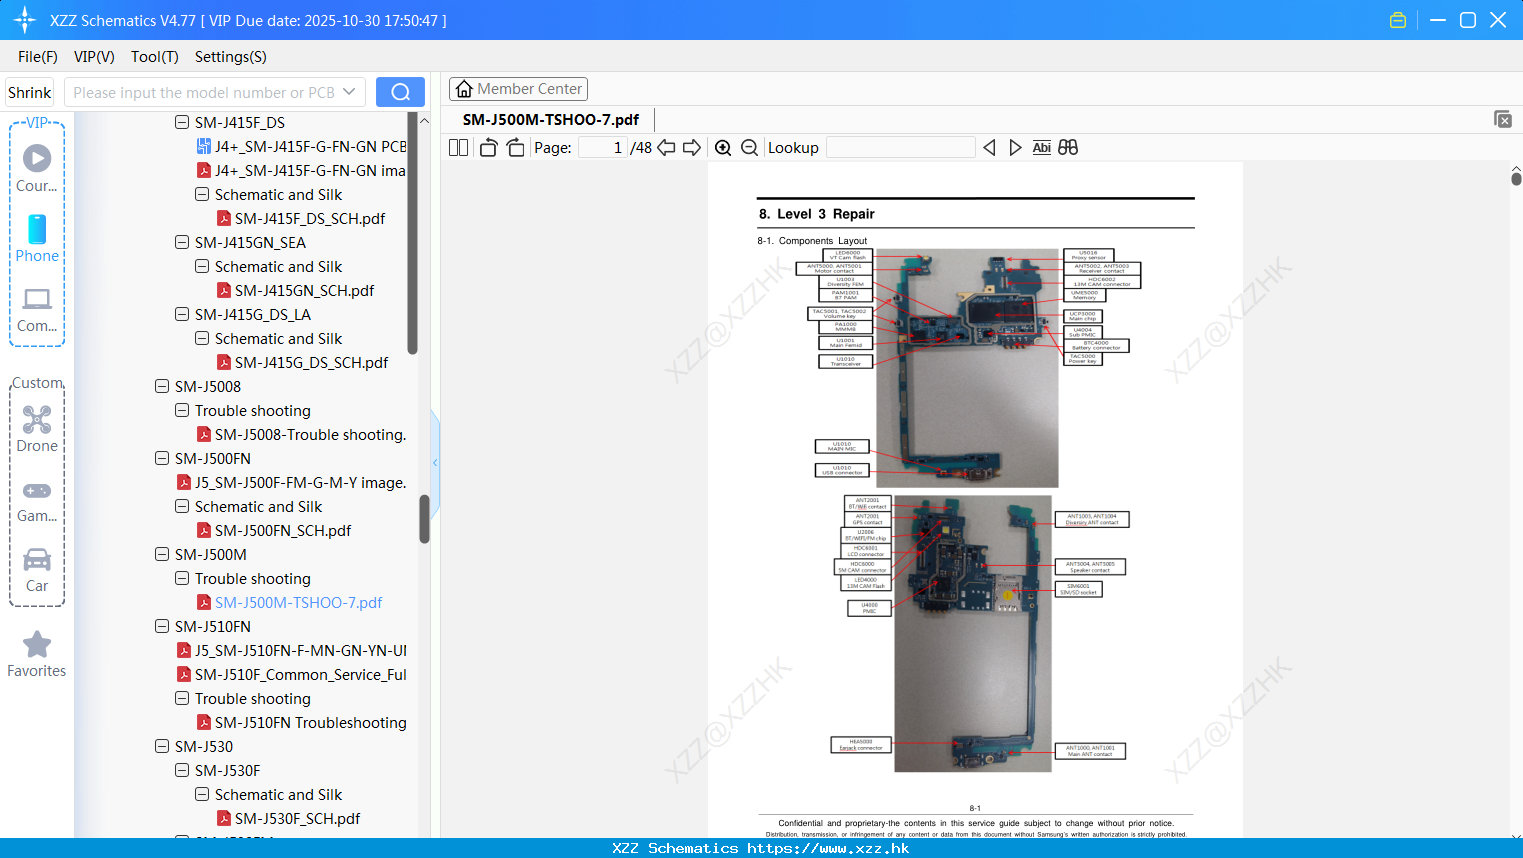Open the Tool(T) menu

tap(155, 57)
